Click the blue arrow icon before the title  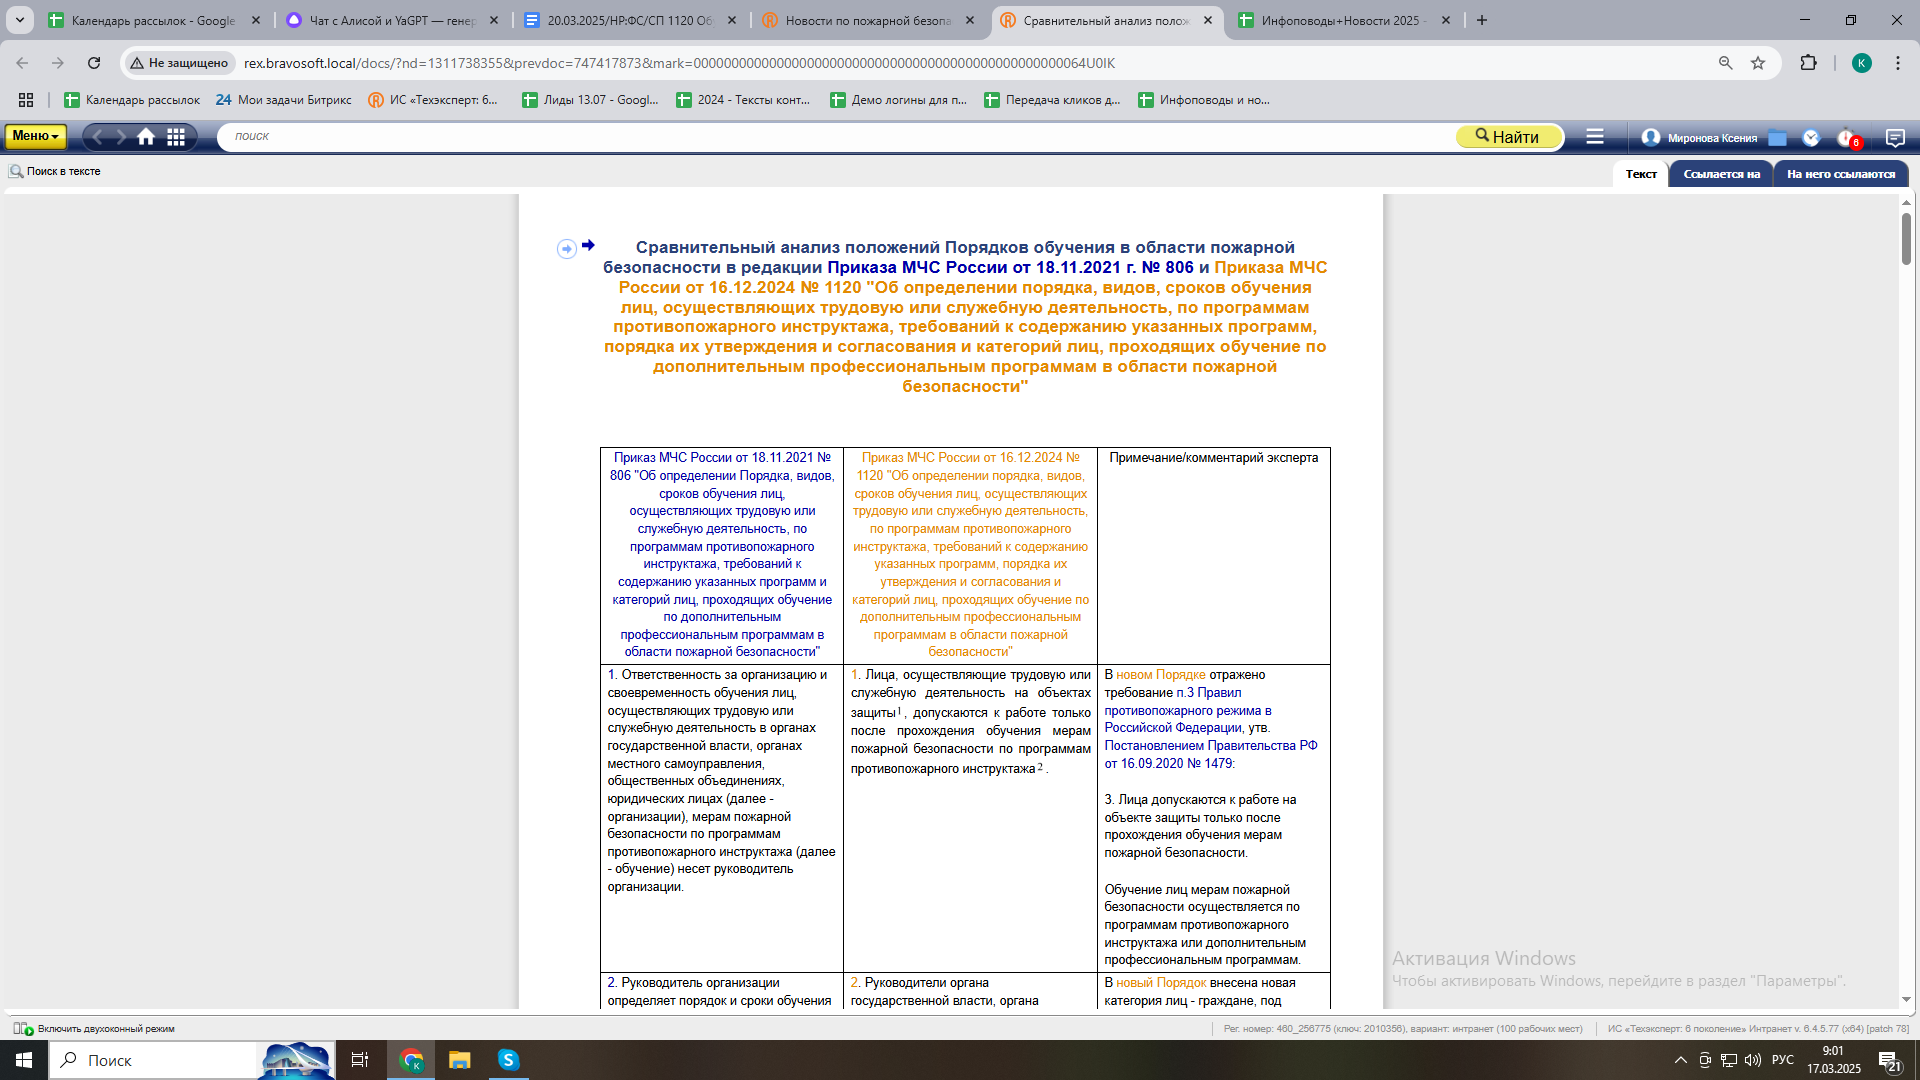point(588,245)
